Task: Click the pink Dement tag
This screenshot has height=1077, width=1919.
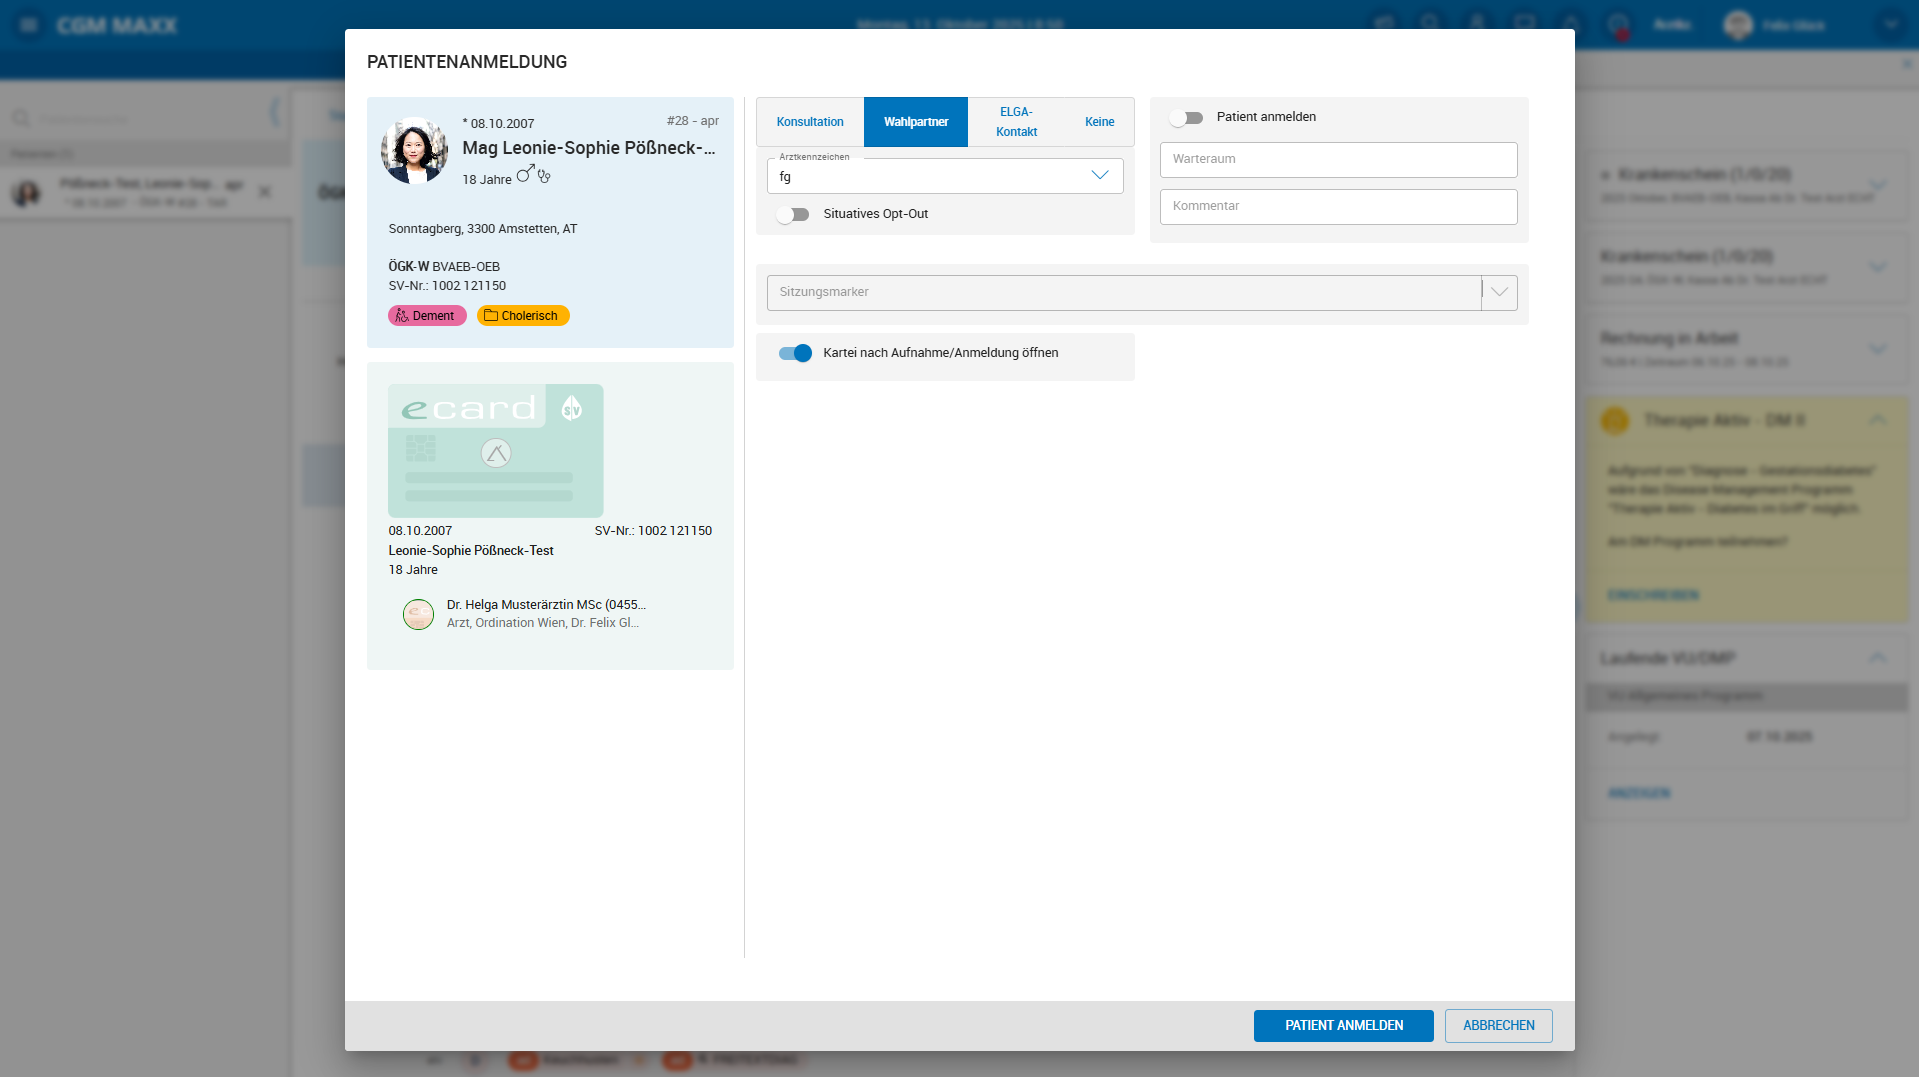Action: [x=427, y=316]
